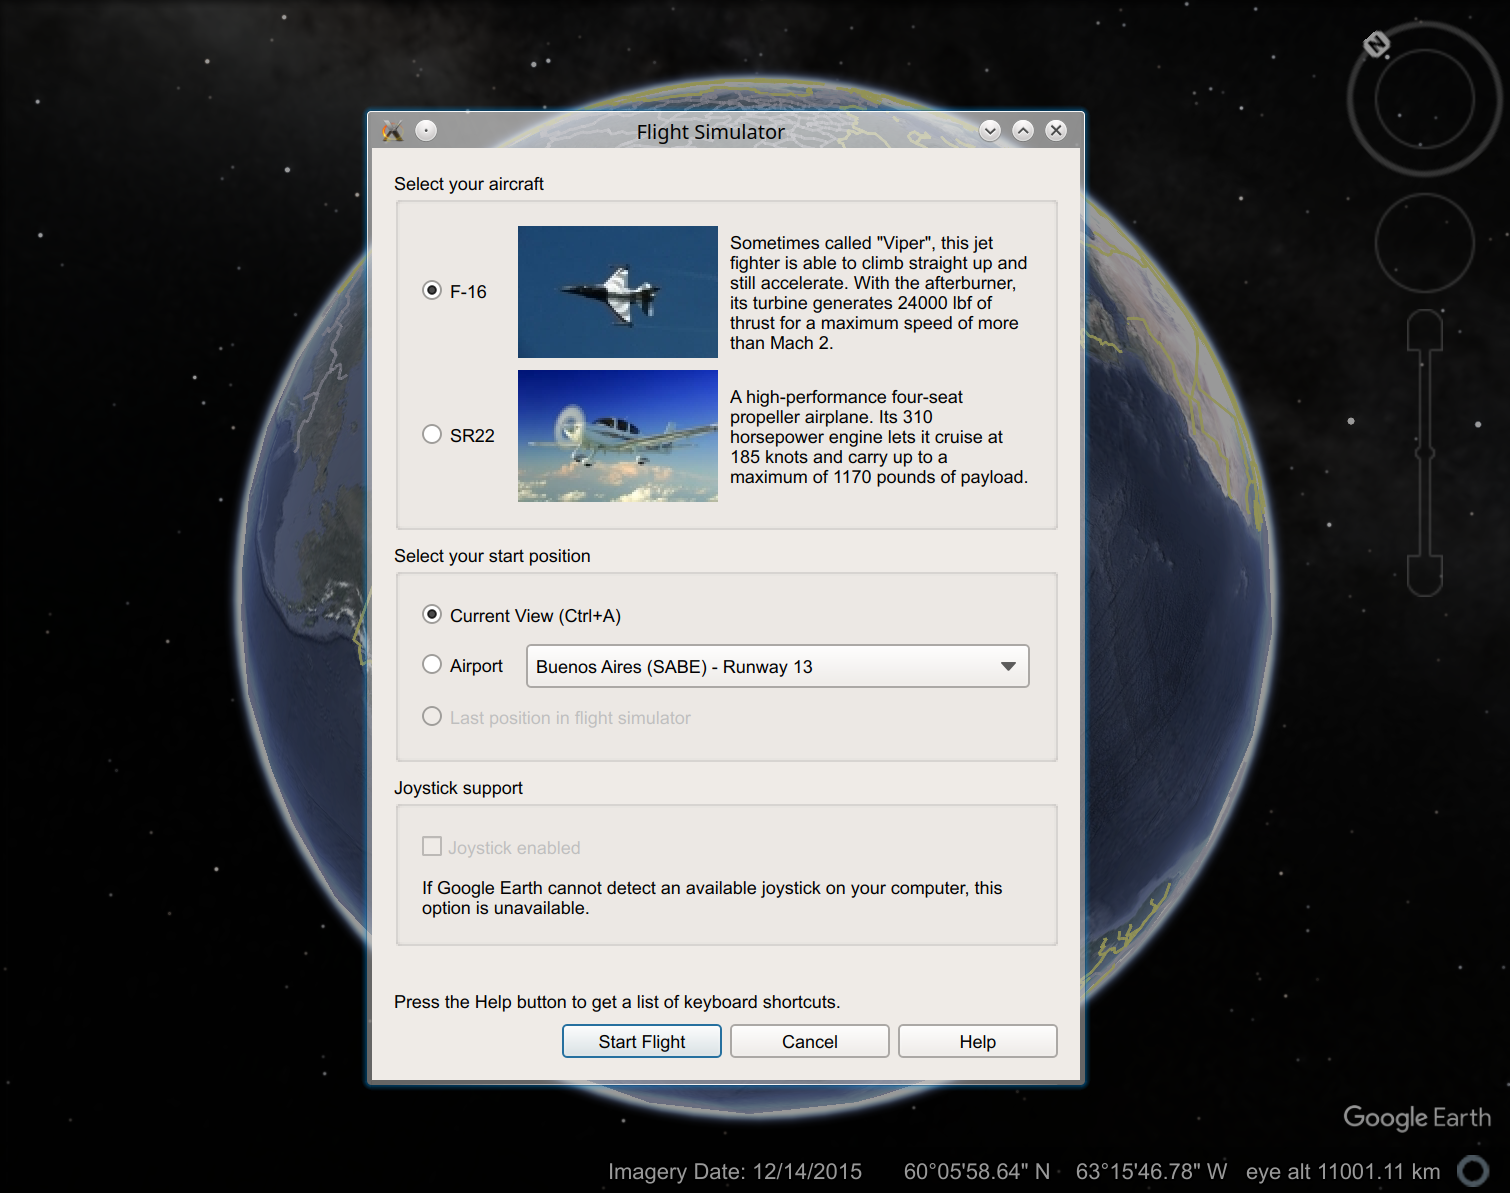Click the longitude 63°15'46.78" W readout

coord(1151,1172)
